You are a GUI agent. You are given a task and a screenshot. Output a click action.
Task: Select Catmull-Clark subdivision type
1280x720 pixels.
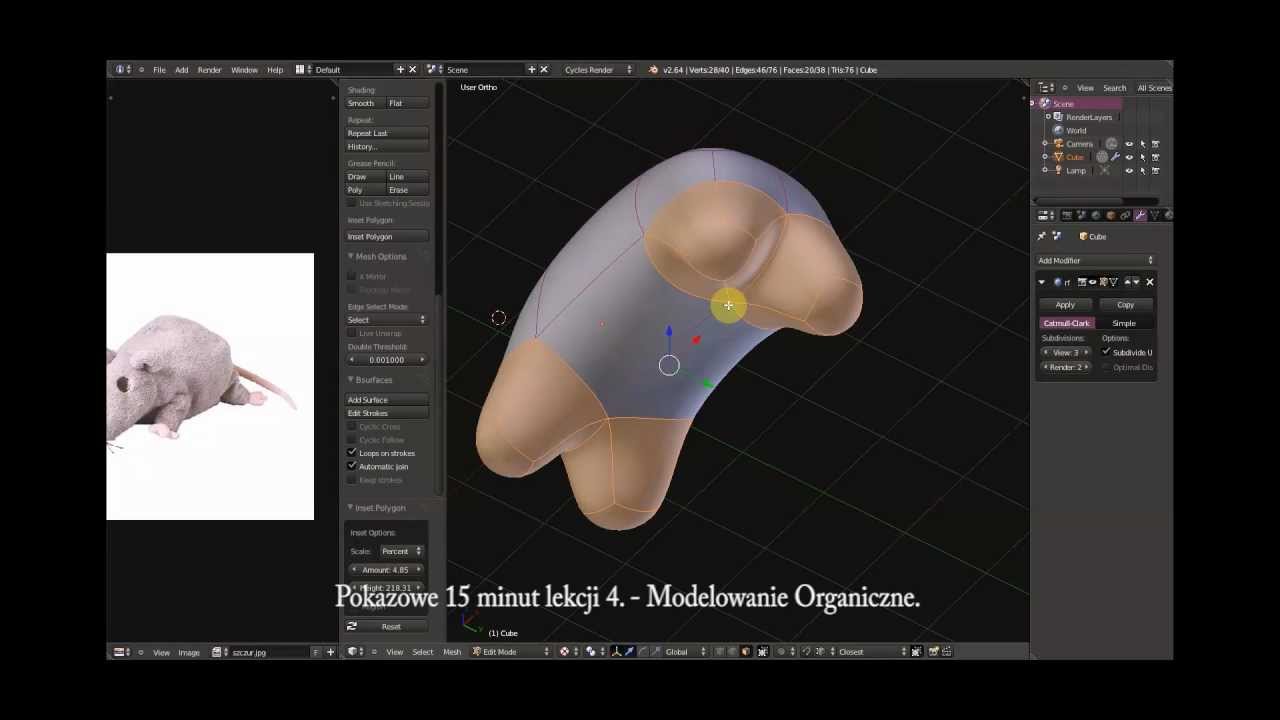pos(1067,323)
